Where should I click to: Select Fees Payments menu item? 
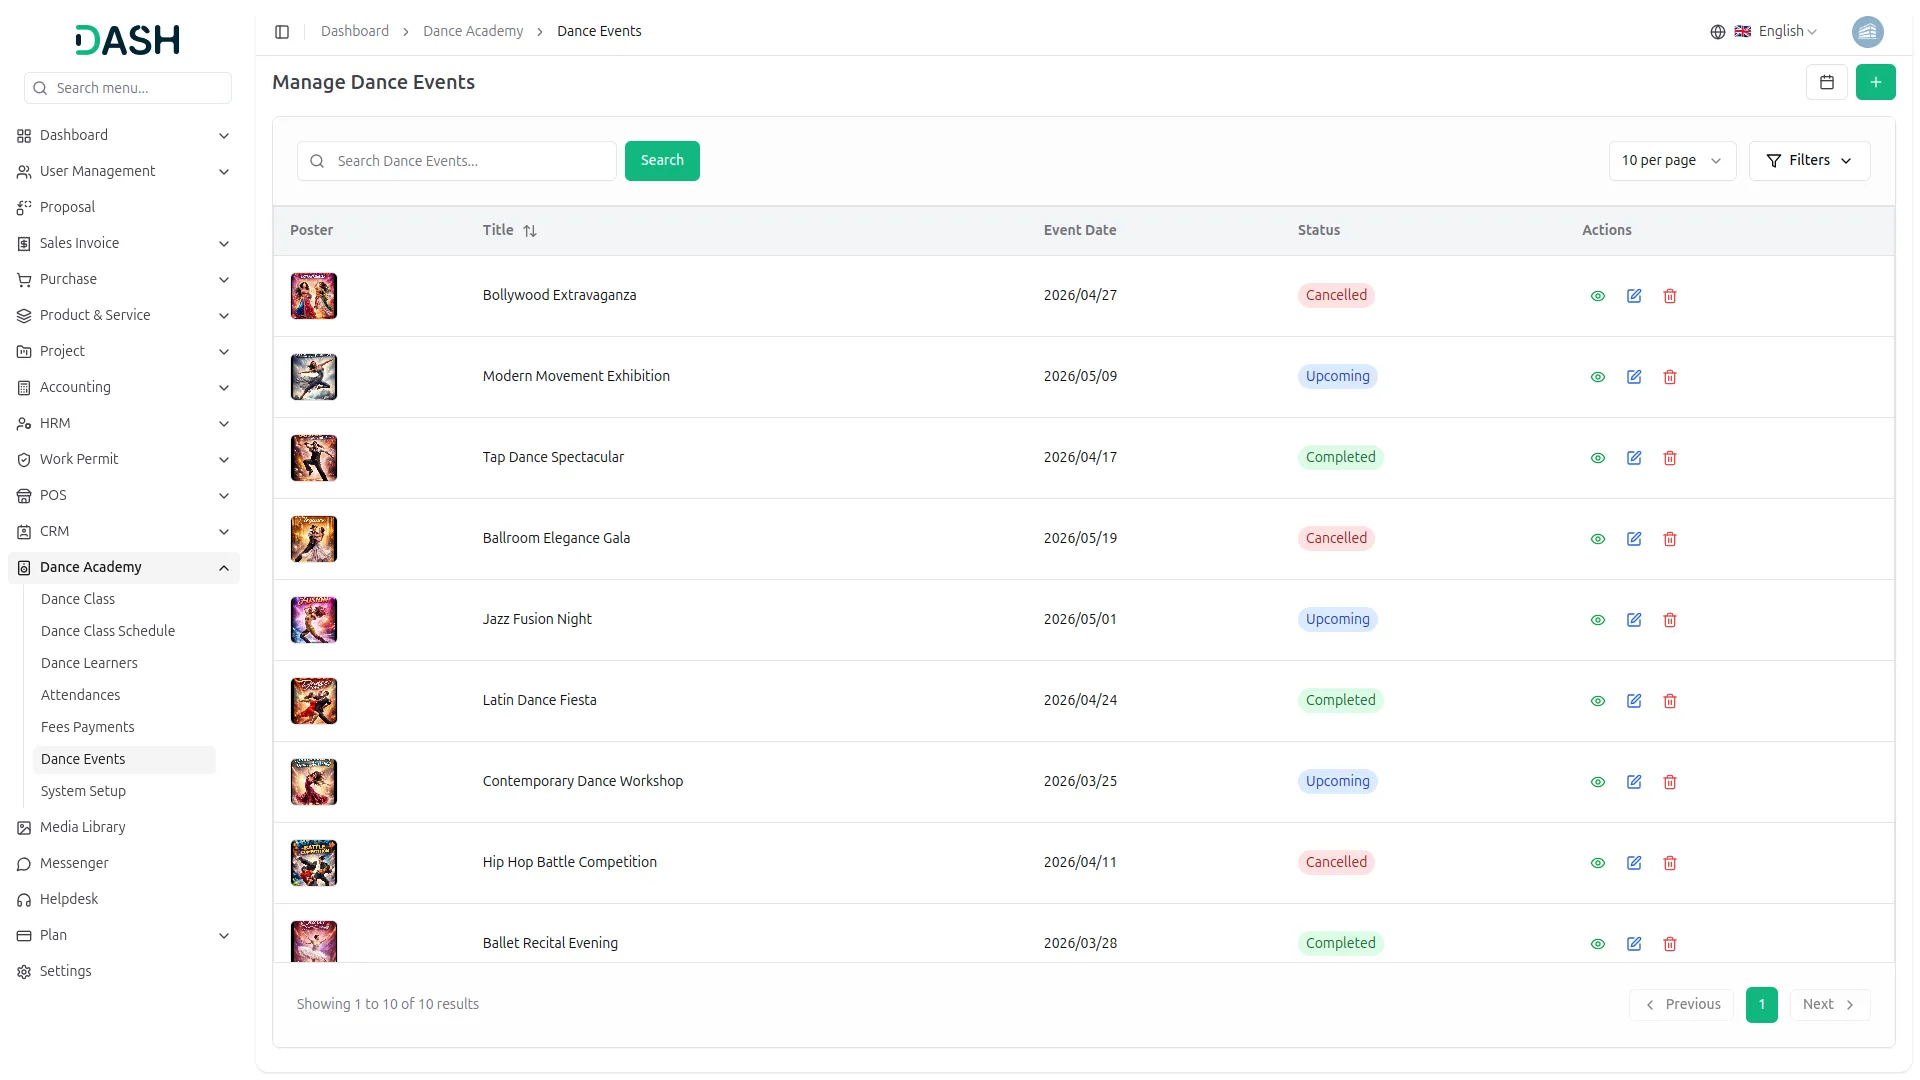(87, 727)
